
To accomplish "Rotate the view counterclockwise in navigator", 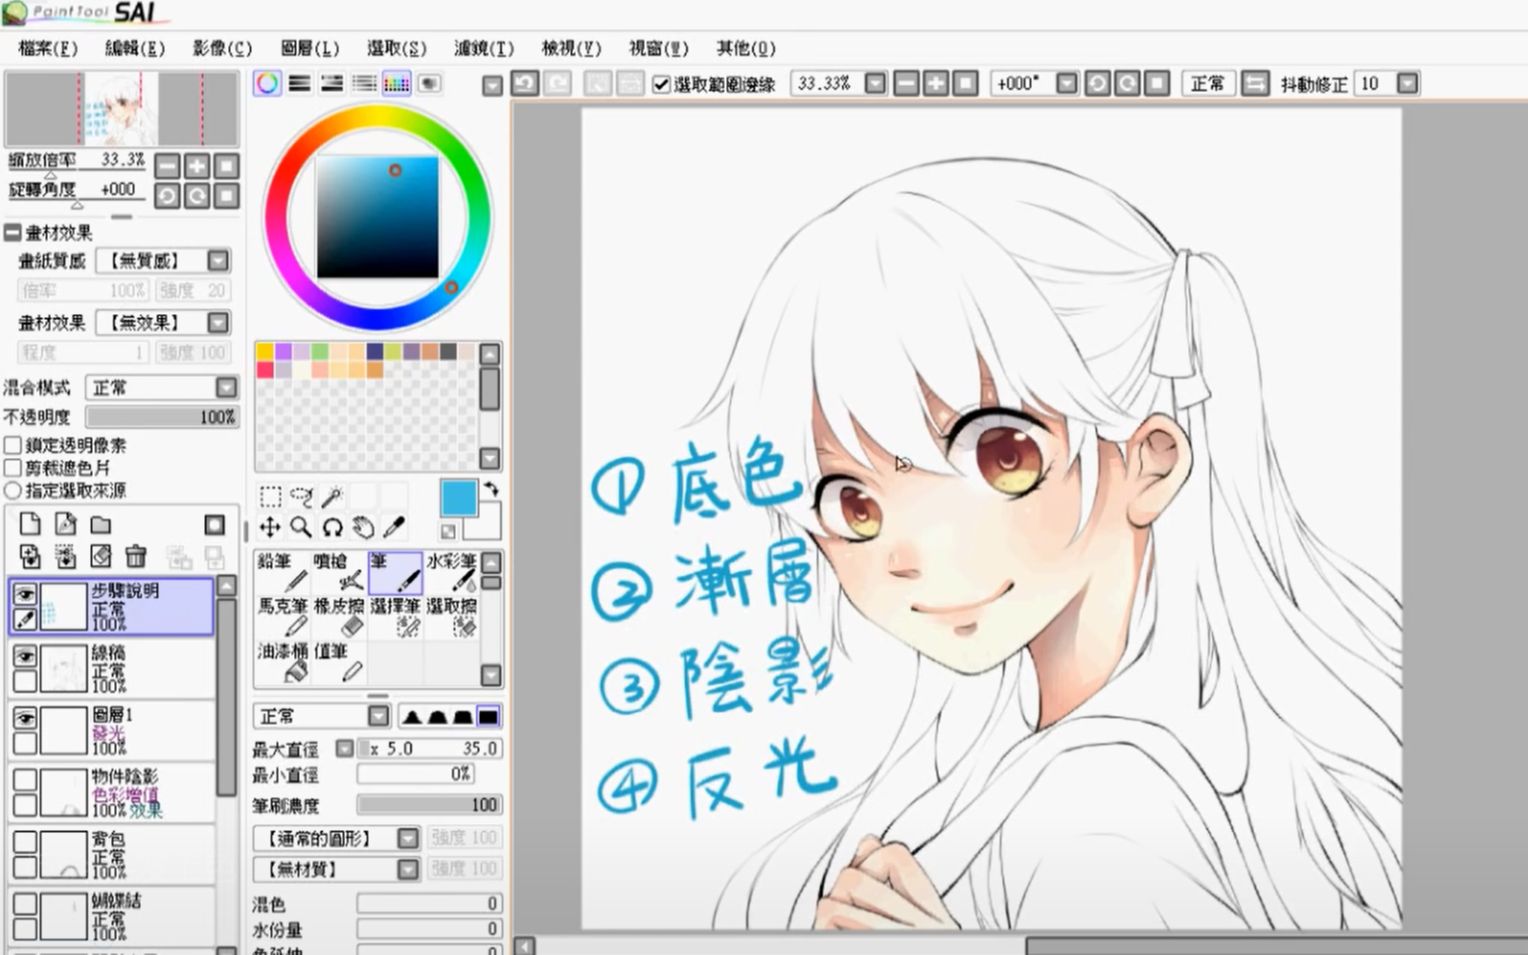I will click(167, 195).
